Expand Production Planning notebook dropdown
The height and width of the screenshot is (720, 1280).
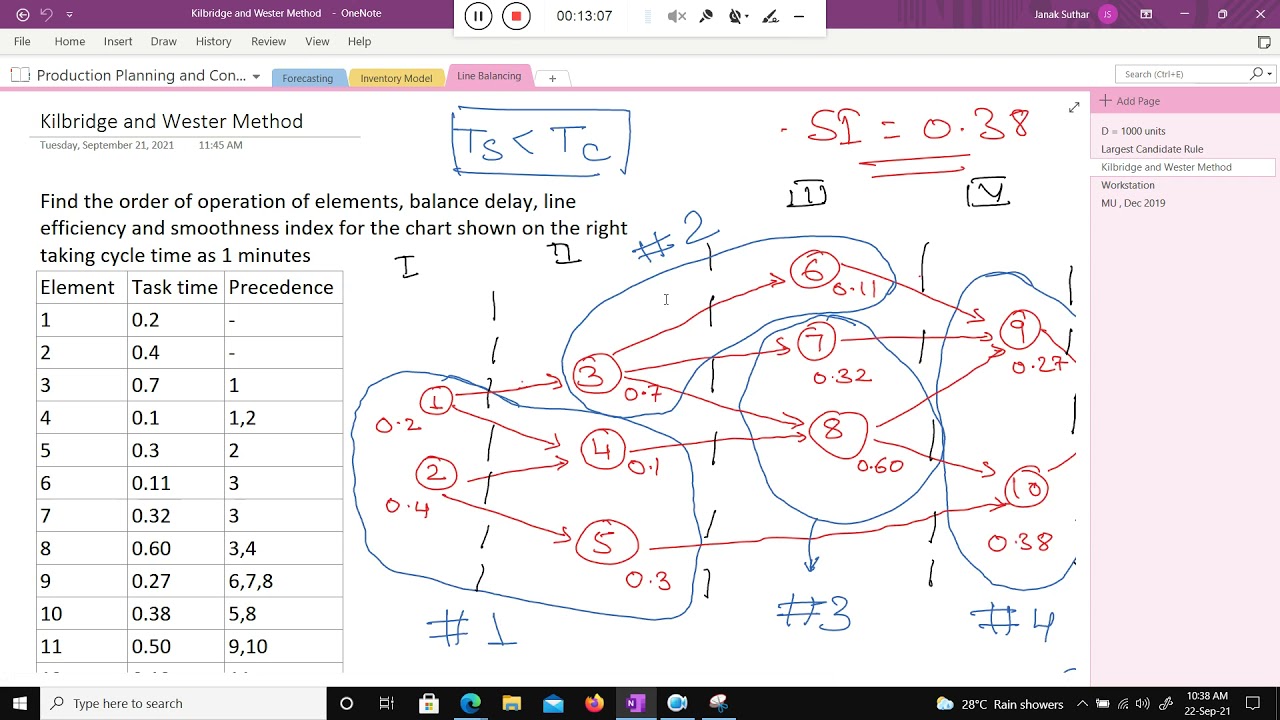(x=256, y=76)
